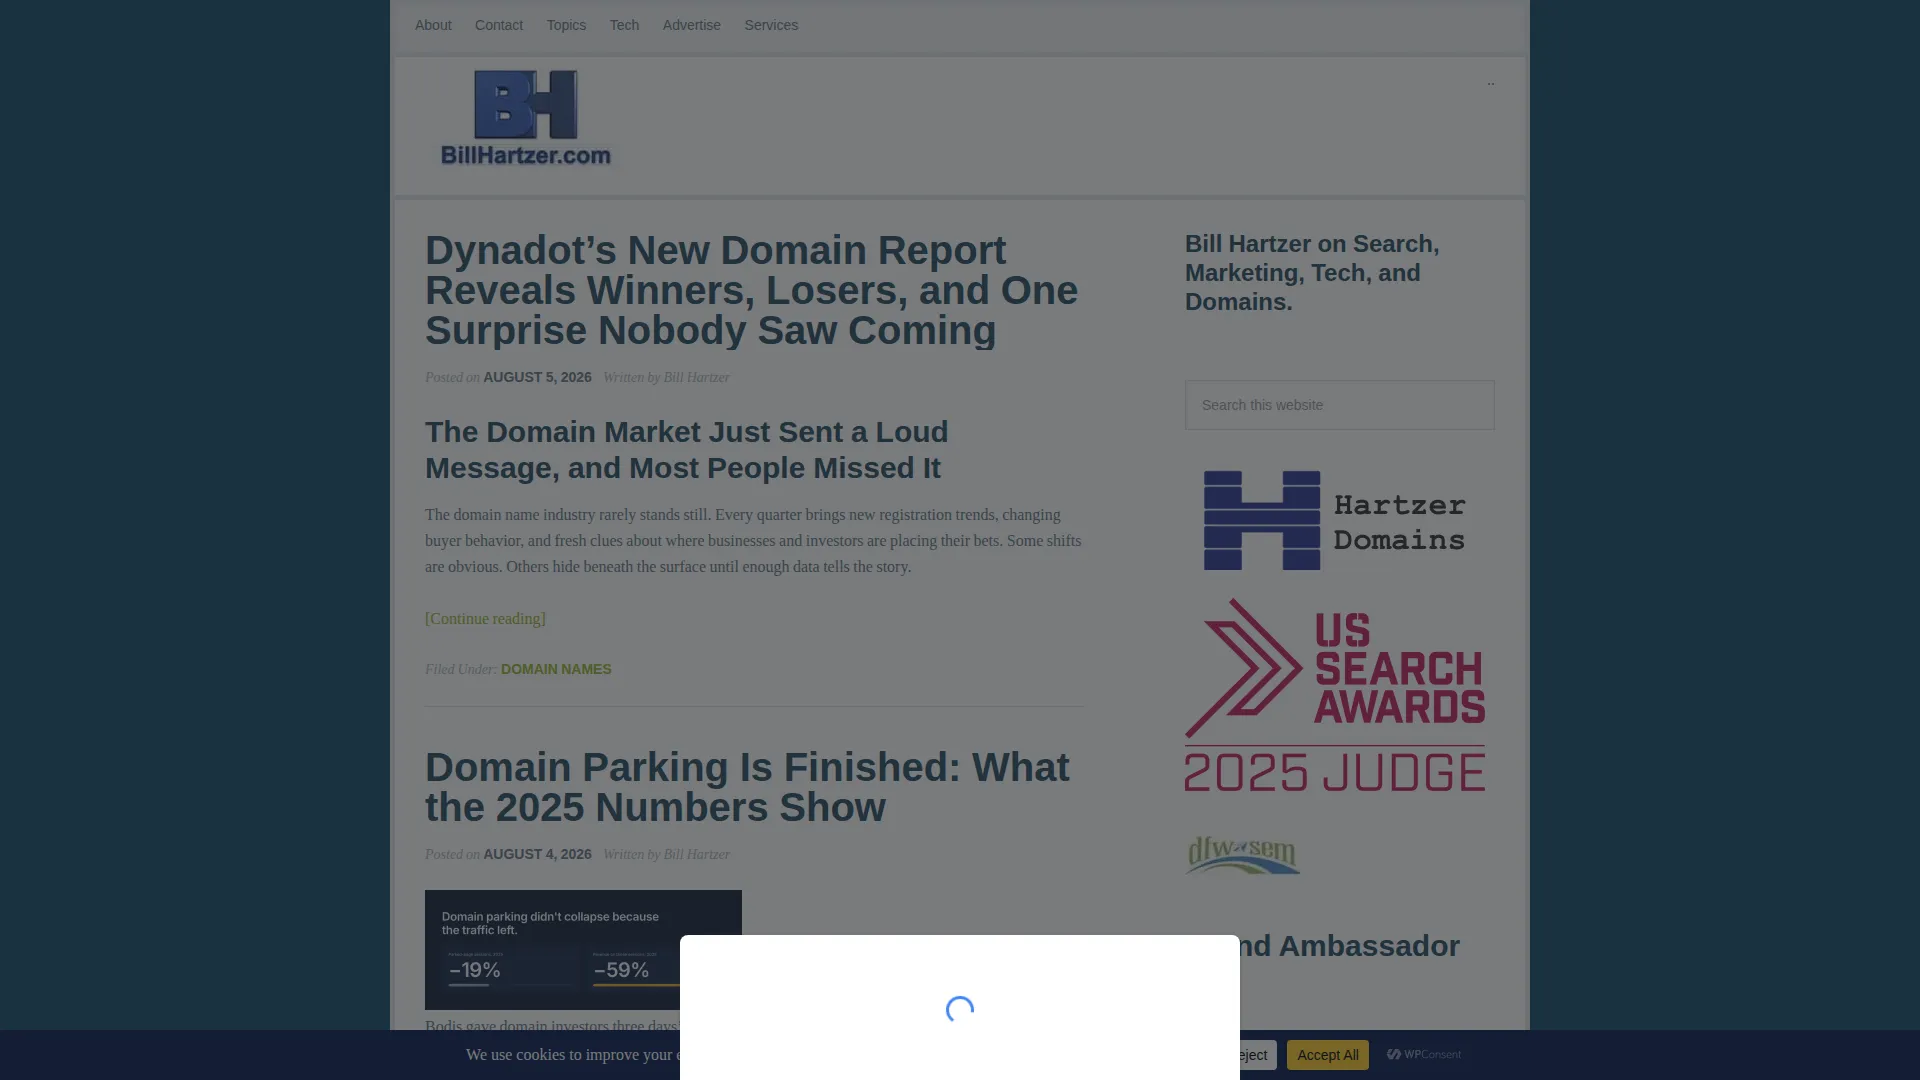Click the WPConsent logo in cookie bar
The width and height of the screenshot is (1920, 1080).
pyautogui.click(x=1424, y=1054)
